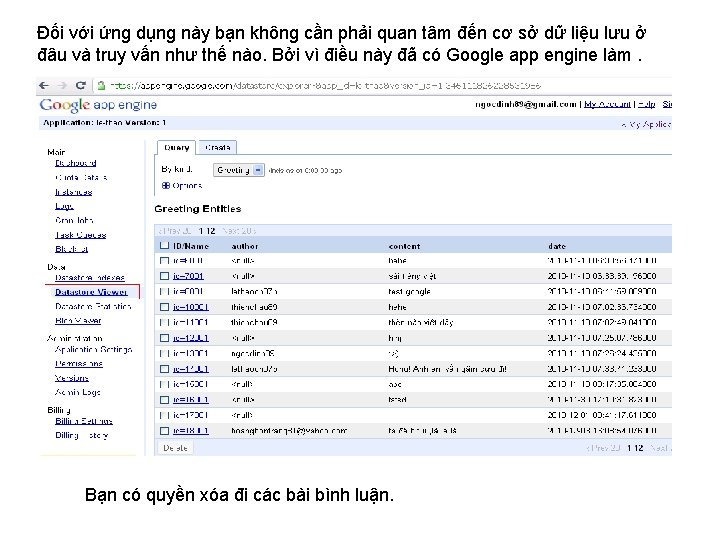Check the checkbox for id=14001 row
Viewport: 720px width, 540px height.
164,369
